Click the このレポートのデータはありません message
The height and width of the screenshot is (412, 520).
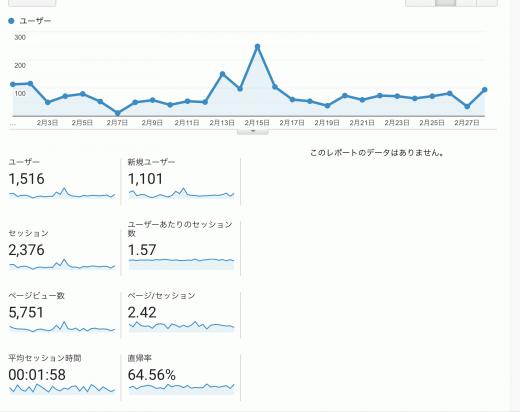[x=377, y=153]
